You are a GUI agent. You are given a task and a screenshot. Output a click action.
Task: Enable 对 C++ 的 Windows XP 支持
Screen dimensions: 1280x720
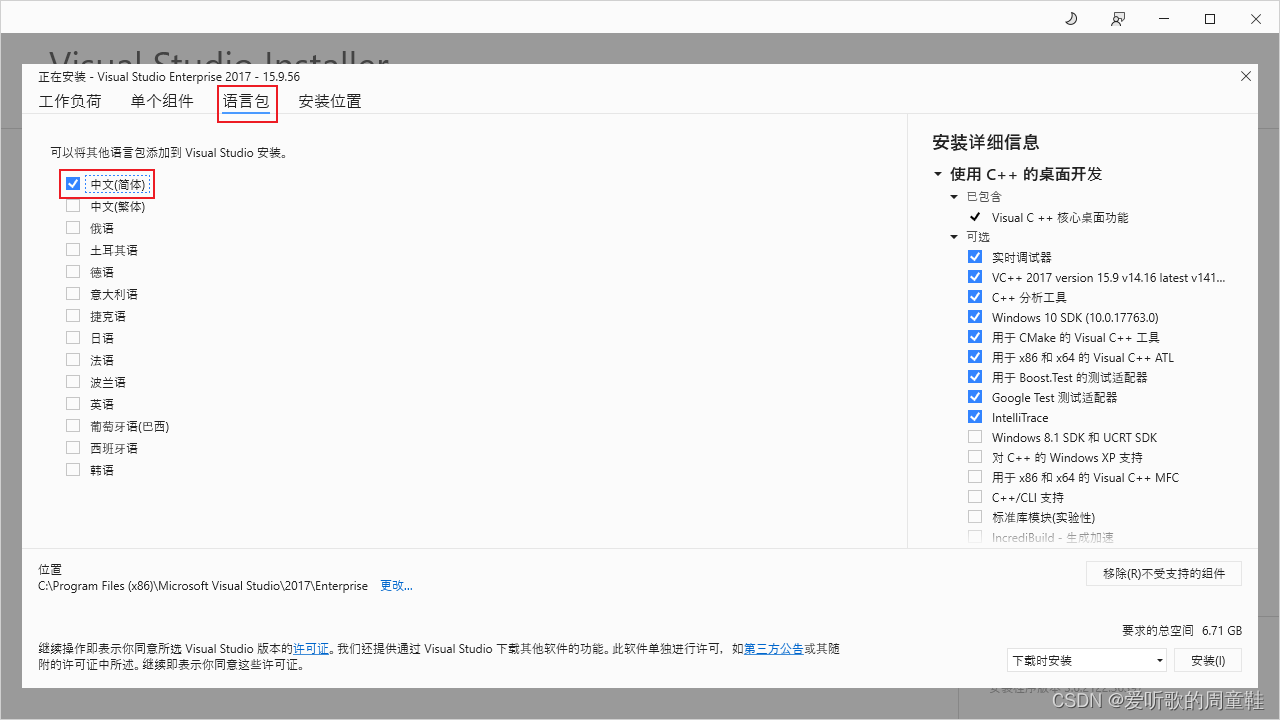pos(975,456)
